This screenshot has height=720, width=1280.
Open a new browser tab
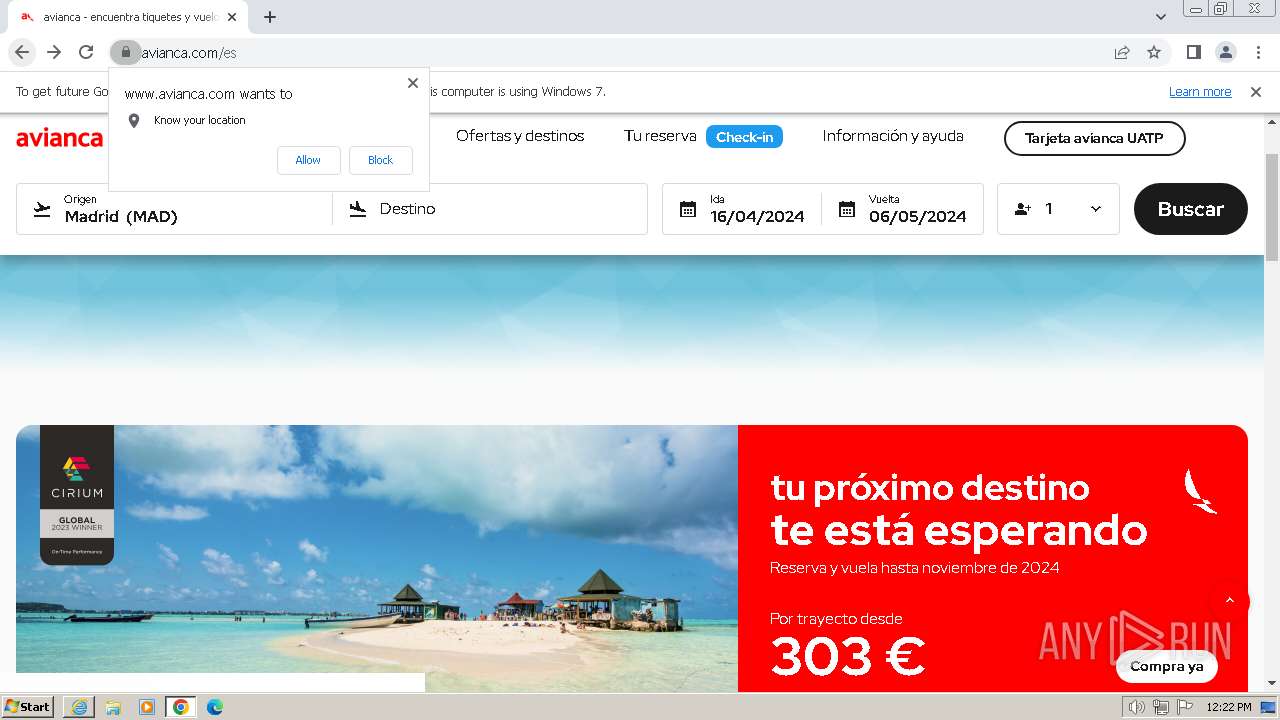coord(270,17)
